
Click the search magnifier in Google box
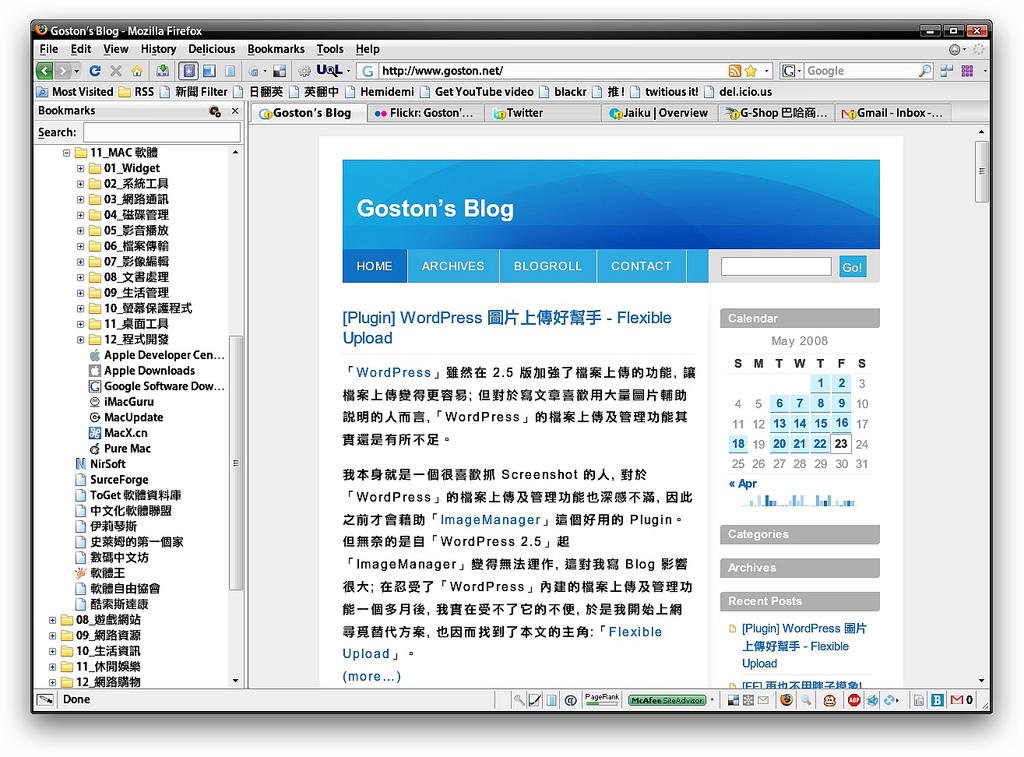(x=925, y=71)
